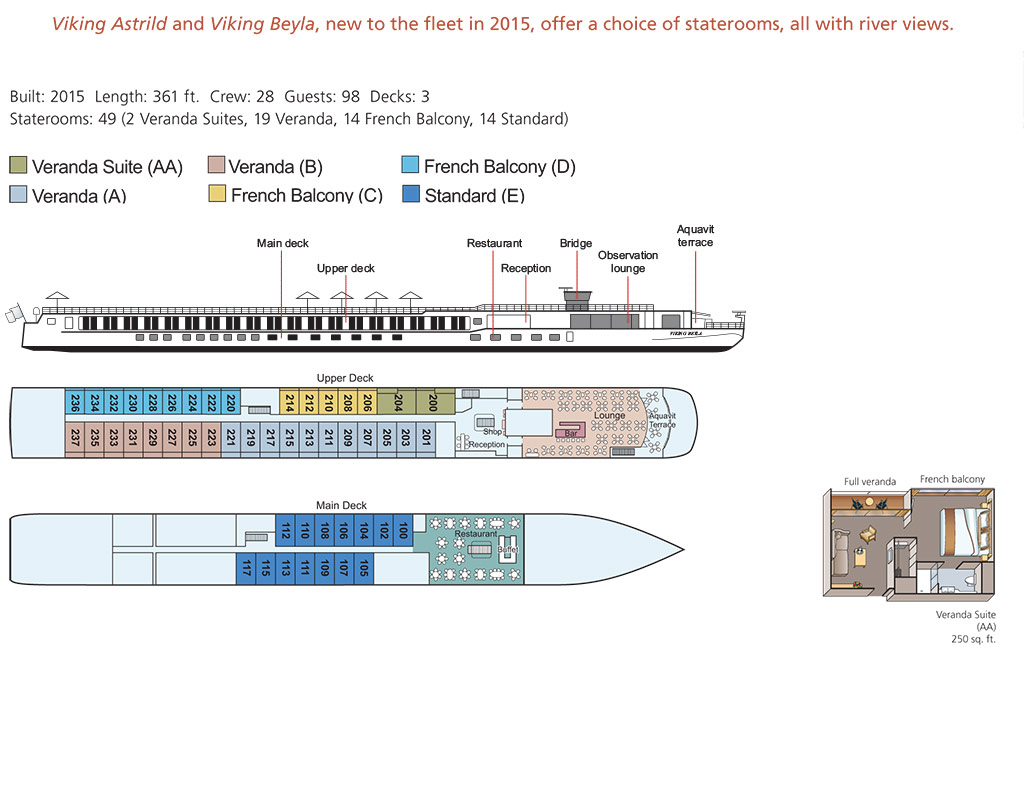Click the Veranda (B) legend color swatch
The width and height of the screenshot is (1024, 800).
pos(216,165)
